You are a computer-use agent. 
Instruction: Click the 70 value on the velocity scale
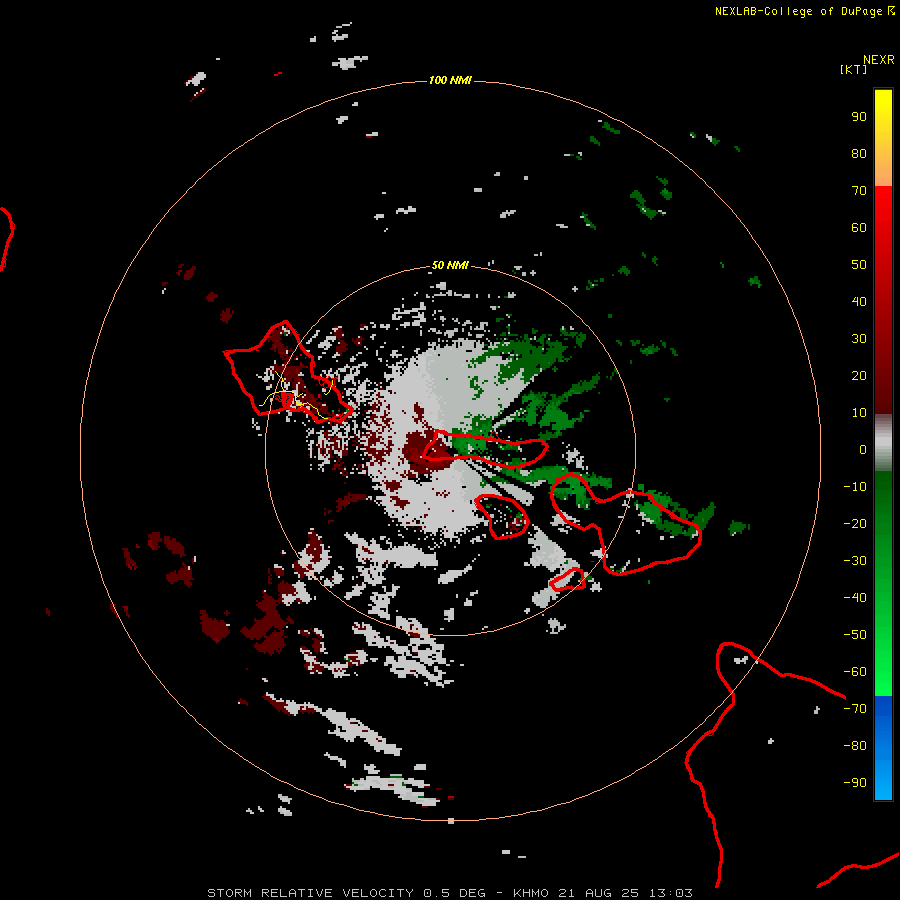pos(859,191)
